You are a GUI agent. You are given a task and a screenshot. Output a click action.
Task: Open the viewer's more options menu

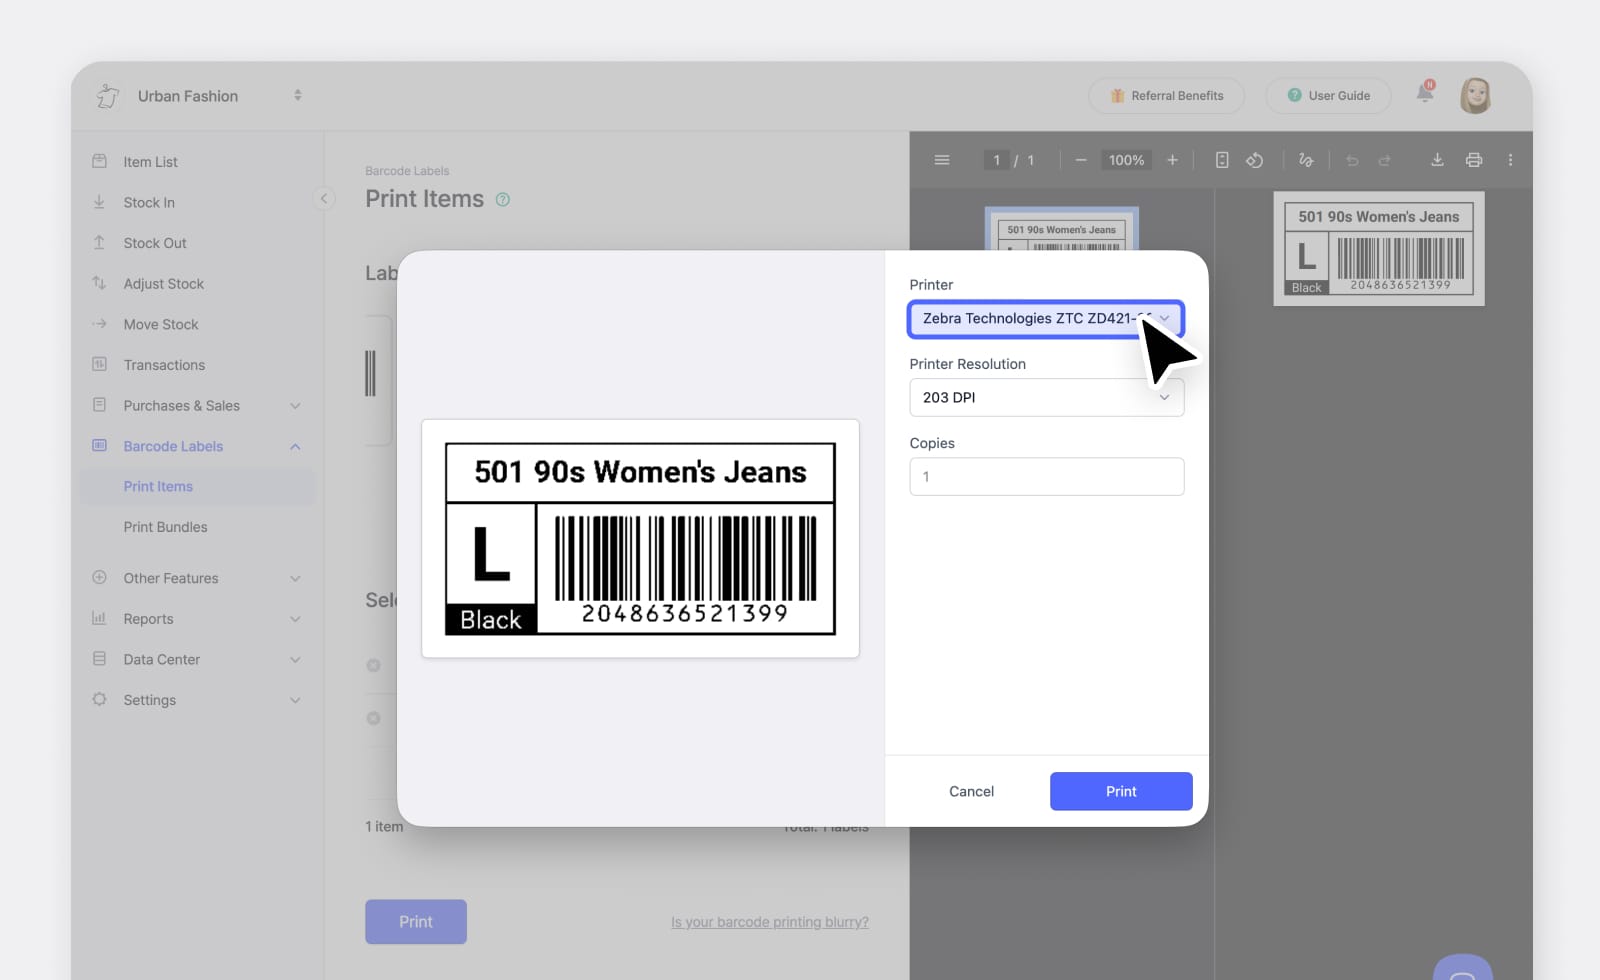[x=1511, y=159]
